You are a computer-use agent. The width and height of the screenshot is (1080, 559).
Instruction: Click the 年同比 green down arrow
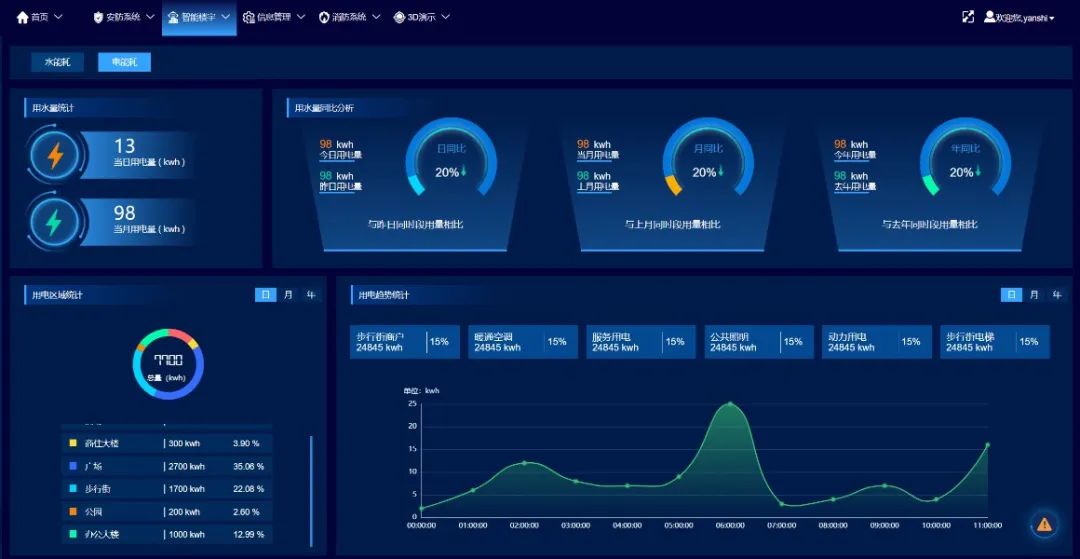coord(978,171)
